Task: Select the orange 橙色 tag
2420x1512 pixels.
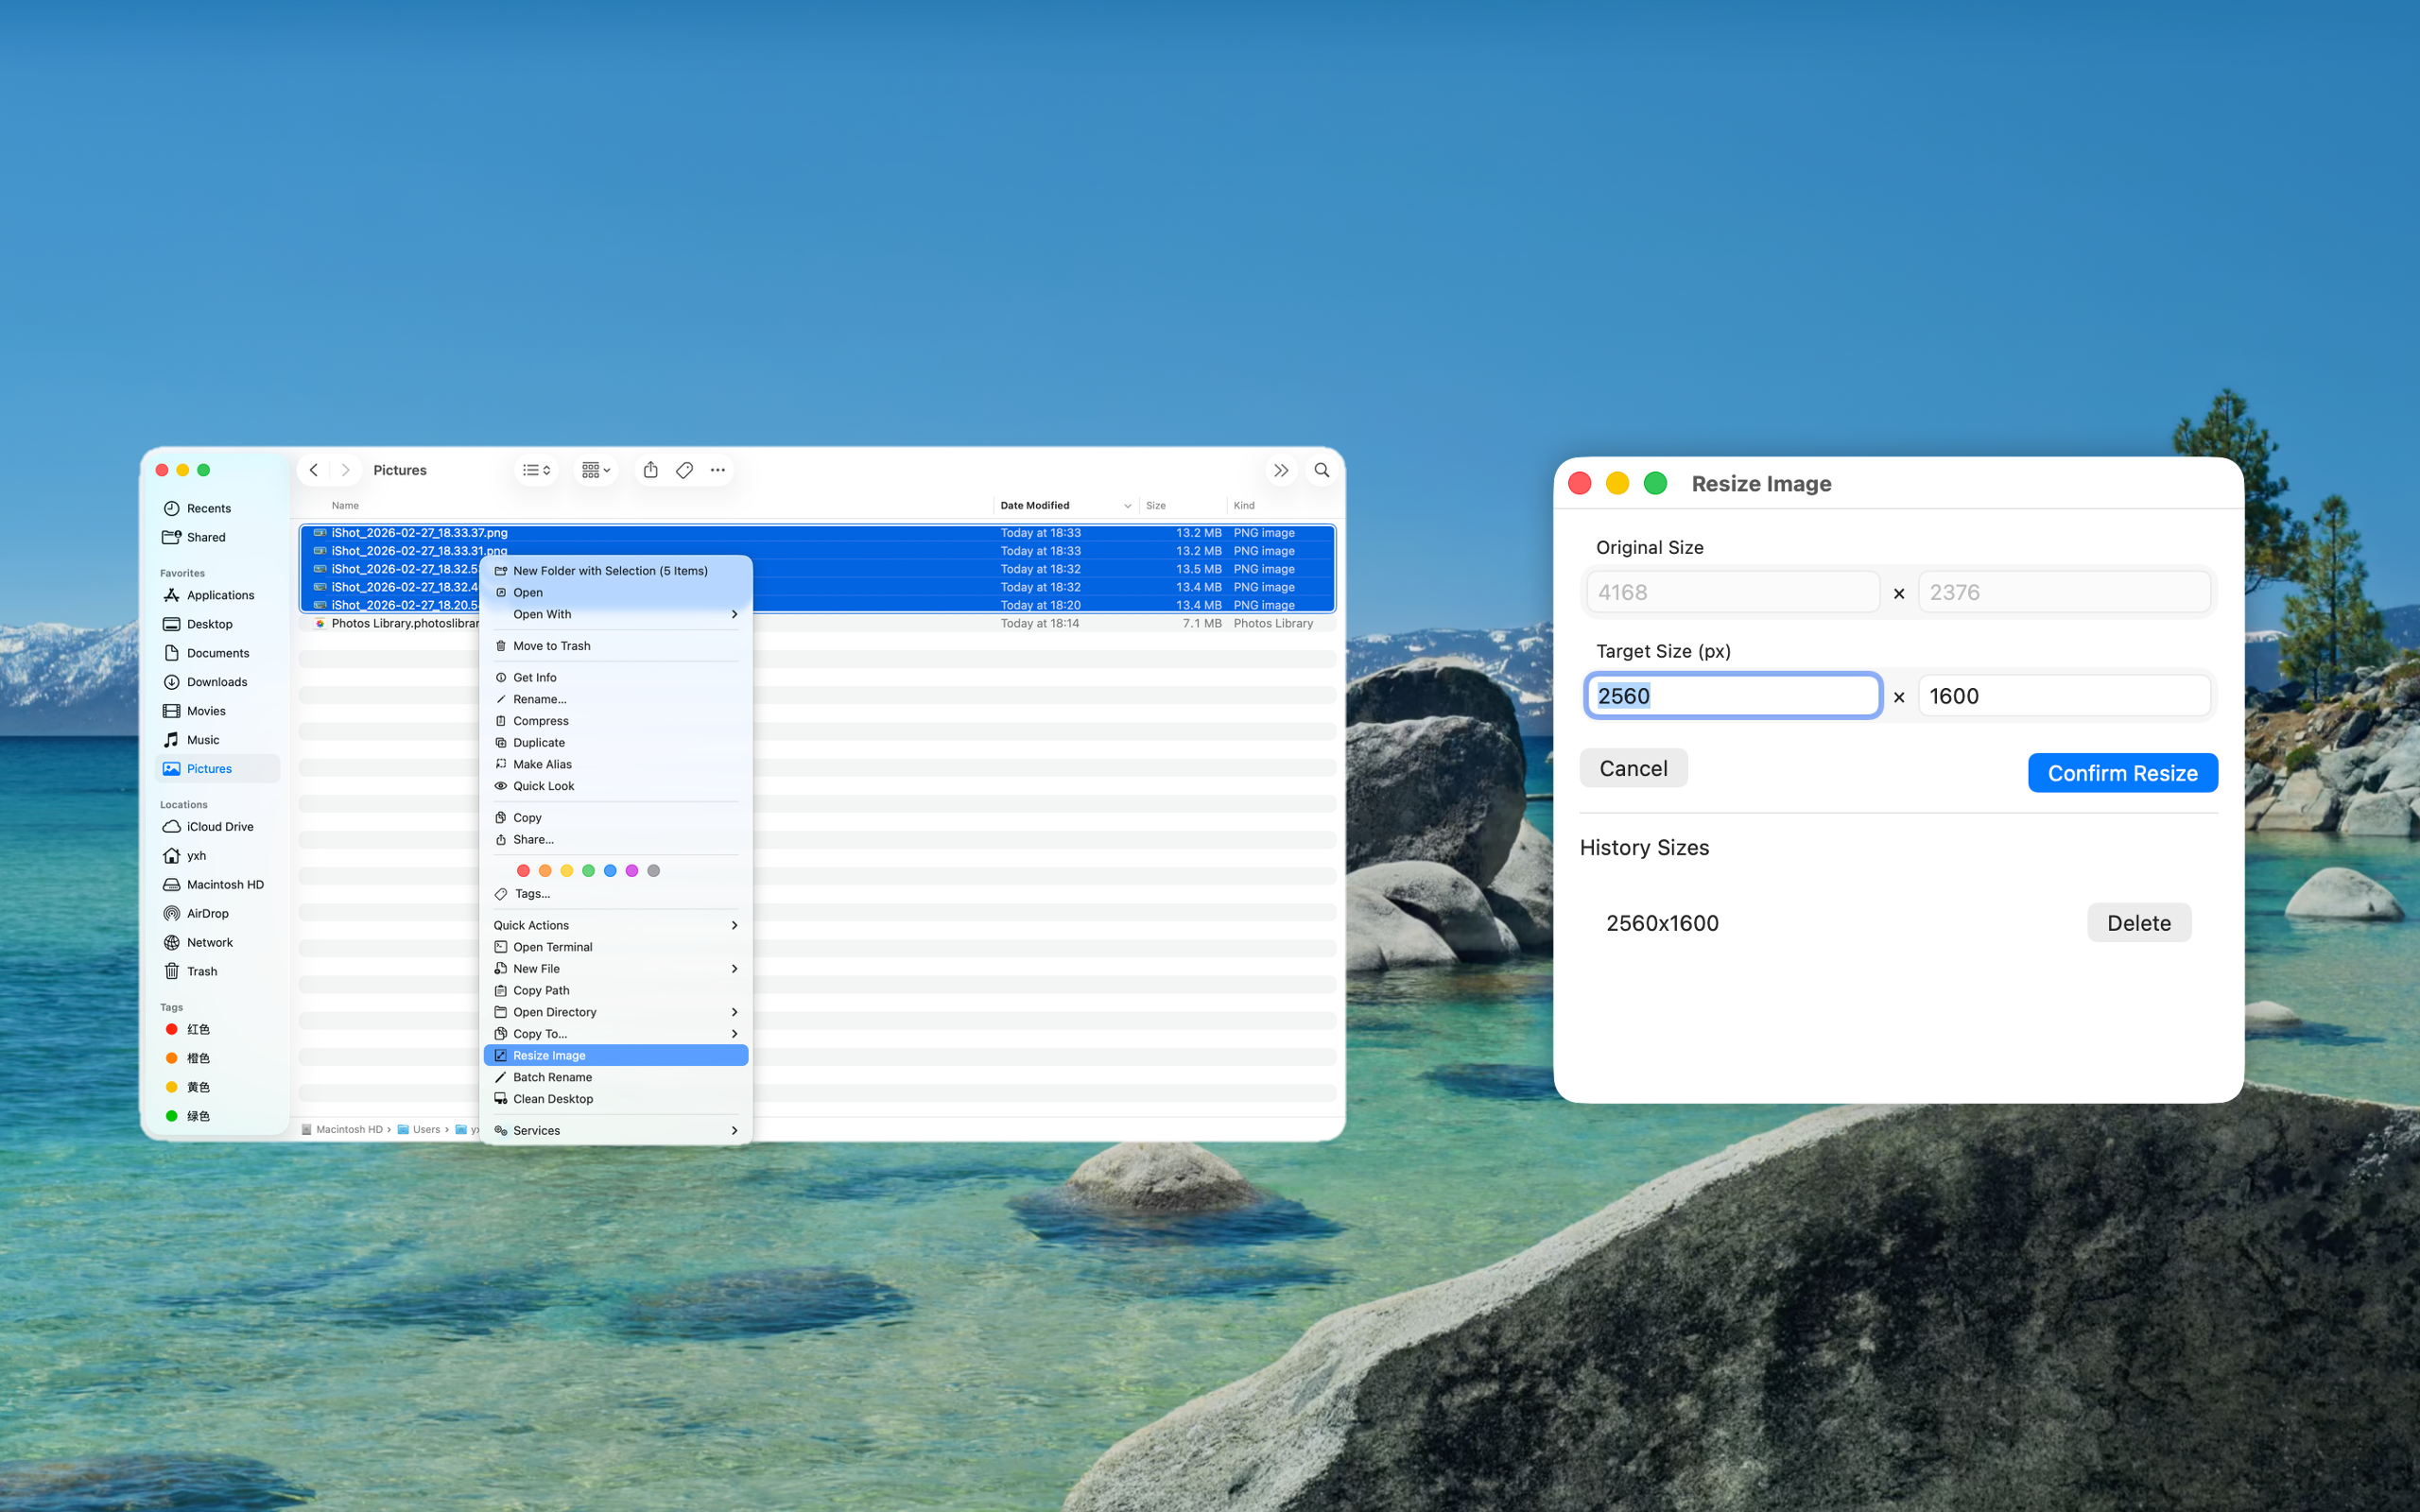Action: (218, 1058)
